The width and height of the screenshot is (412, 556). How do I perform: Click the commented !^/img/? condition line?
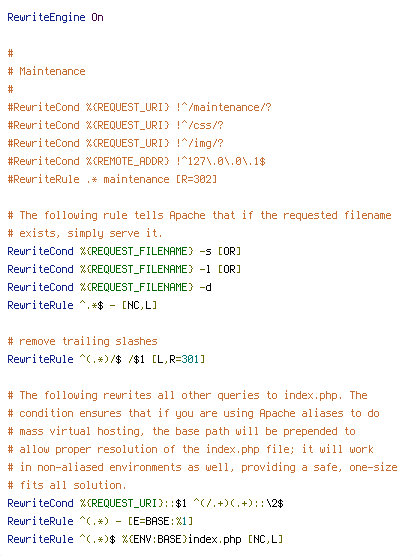pyautogui.click(x=116, y=143)
